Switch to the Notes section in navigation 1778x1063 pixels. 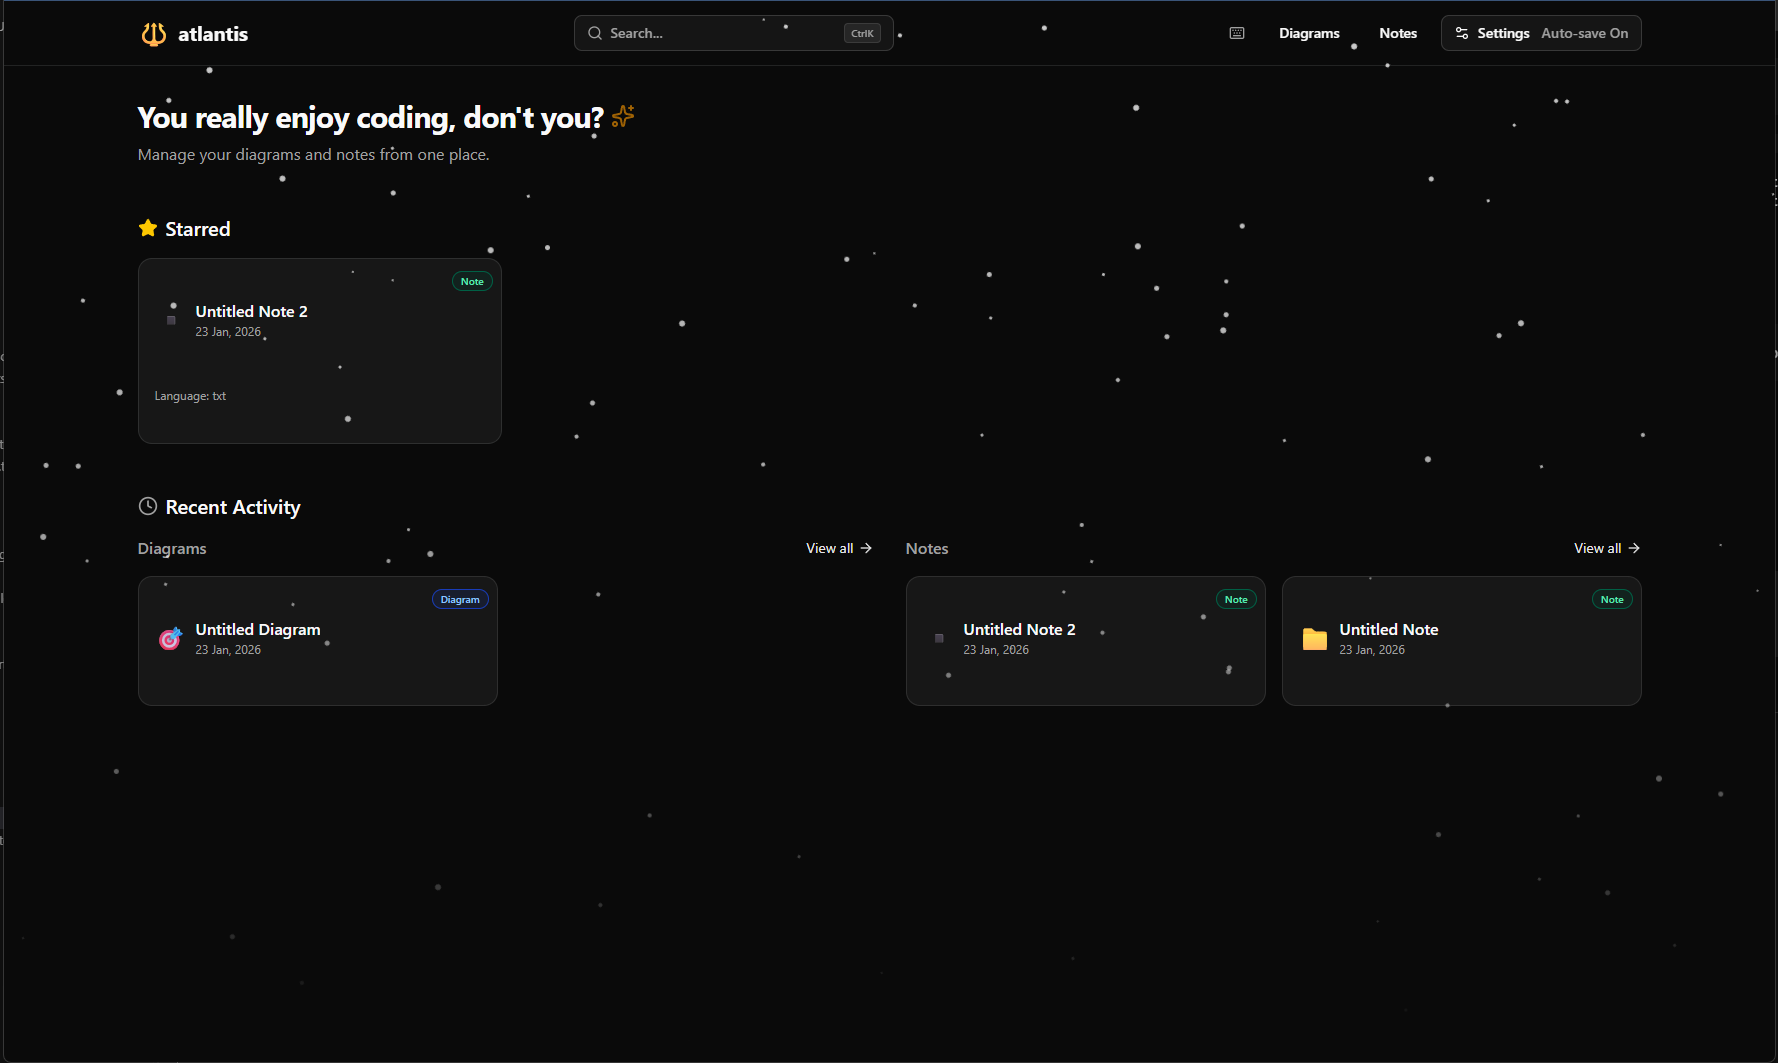click(1397, 33)
